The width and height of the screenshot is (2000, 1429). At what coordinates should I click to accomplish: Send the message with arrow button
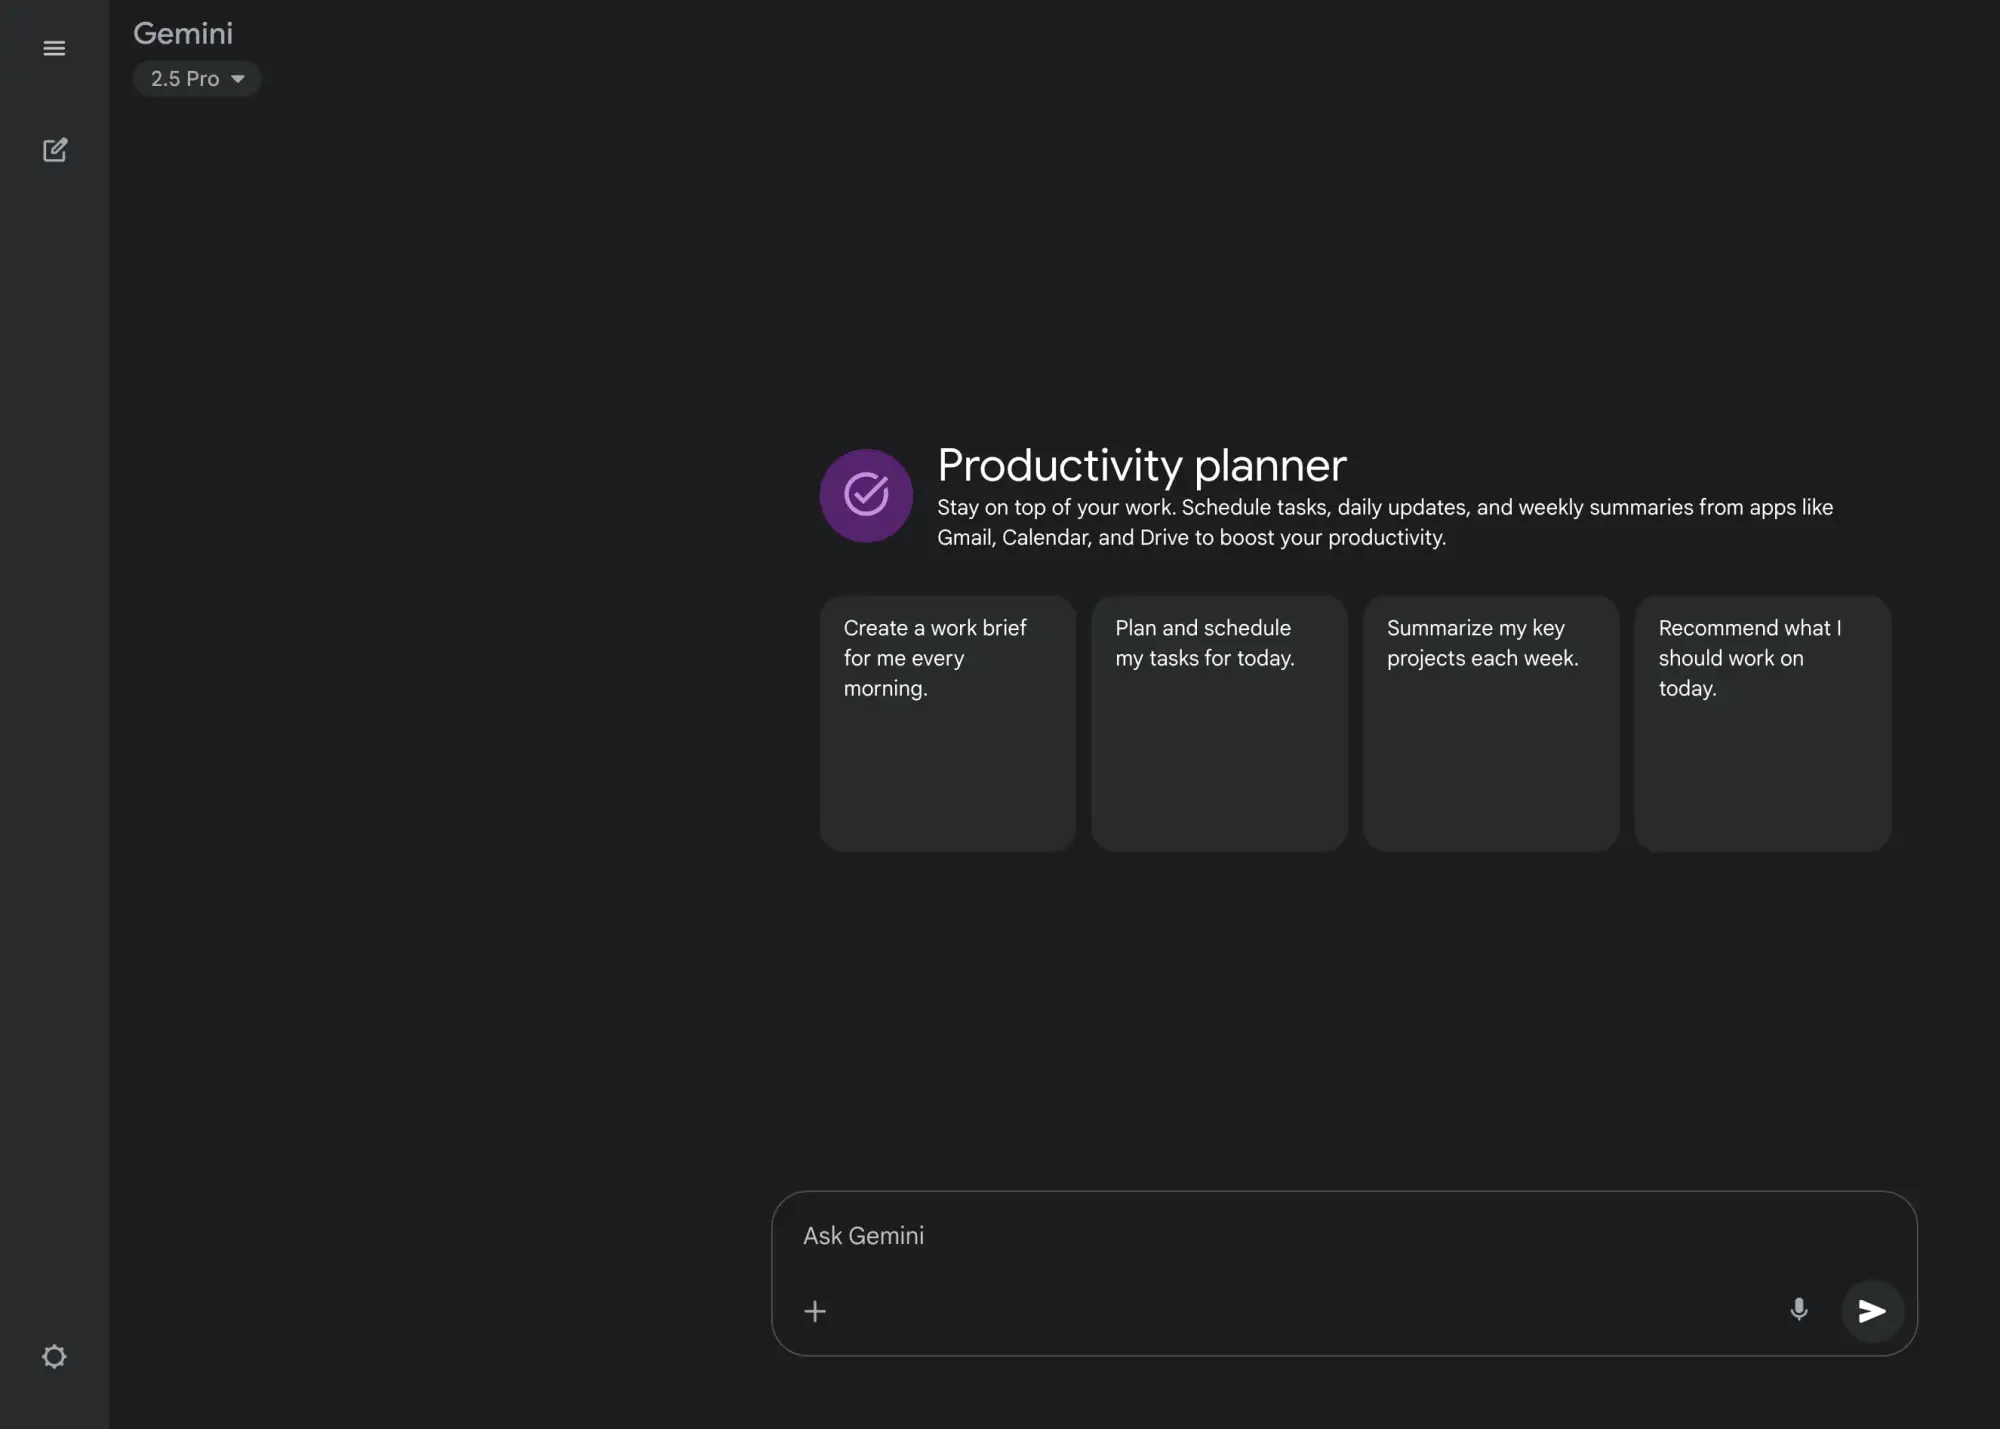click(1872, 1311)
